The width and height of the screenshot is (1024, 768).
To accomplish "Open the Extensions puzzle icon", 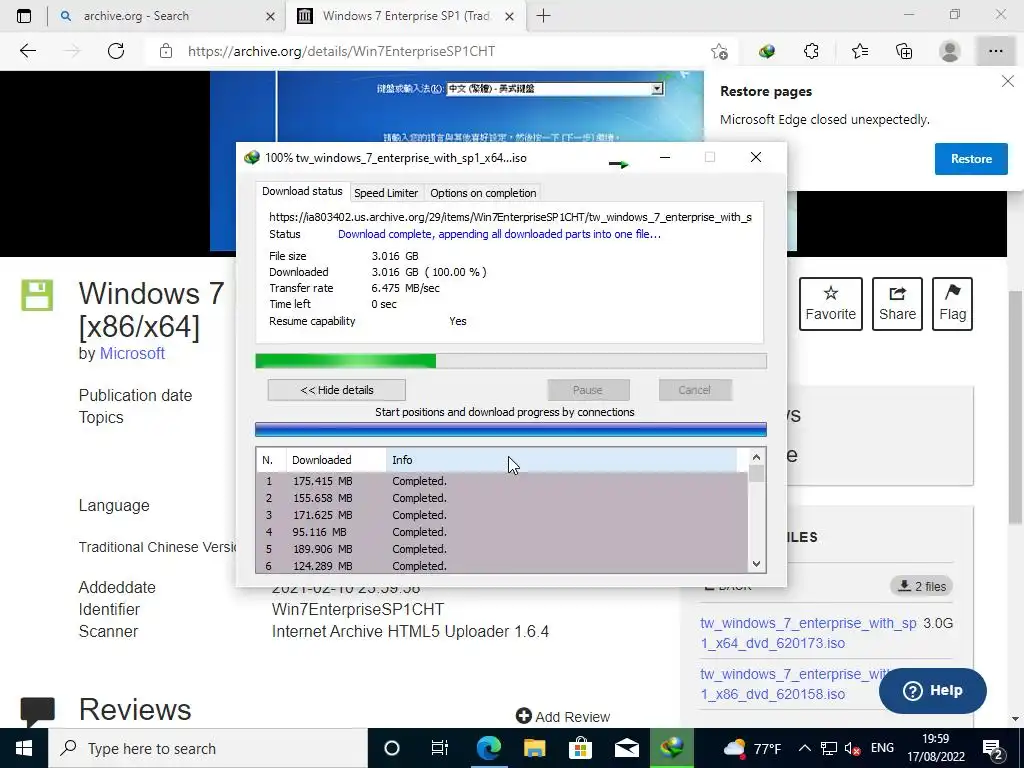I will pos(811,51).
